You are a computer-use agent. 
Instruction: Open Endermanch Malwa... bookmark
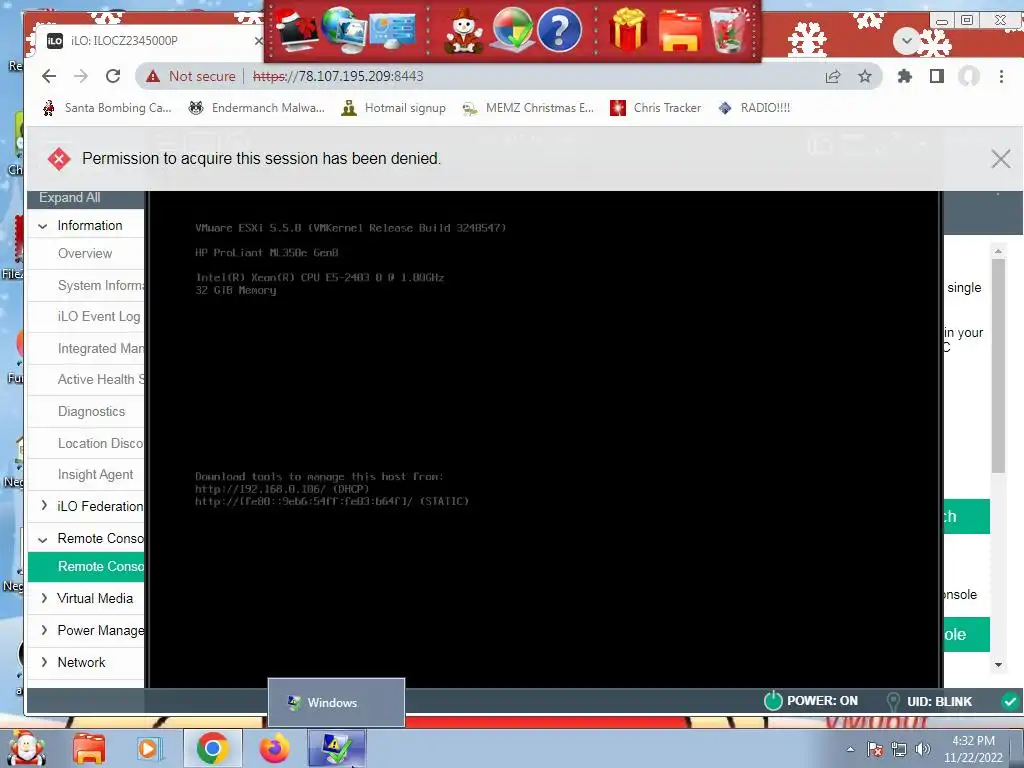tap(257, 108)
